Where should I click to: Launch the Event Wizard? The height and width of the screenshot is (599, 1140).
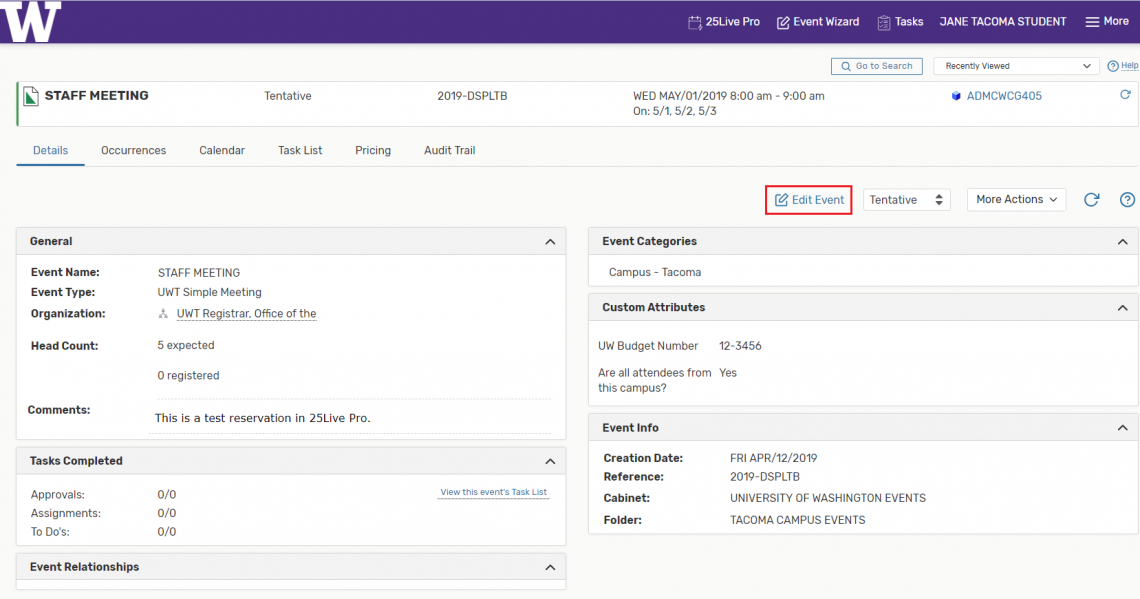[x=817, y=21]
